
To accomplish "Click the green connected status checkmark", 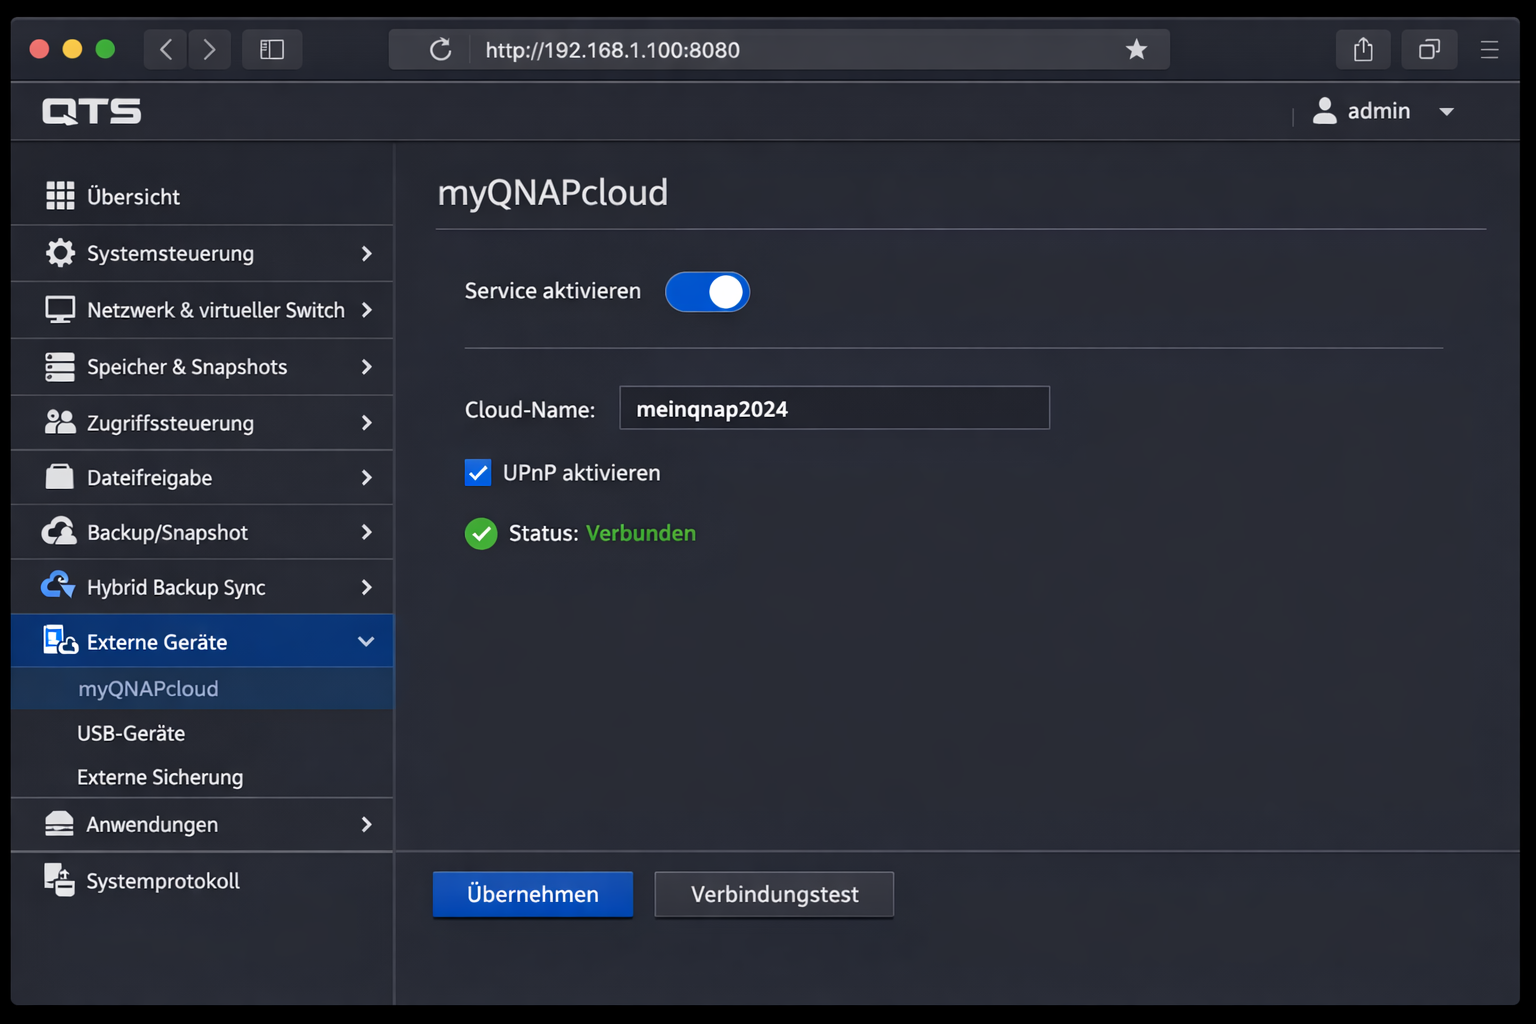I will [x=481, y=534].
